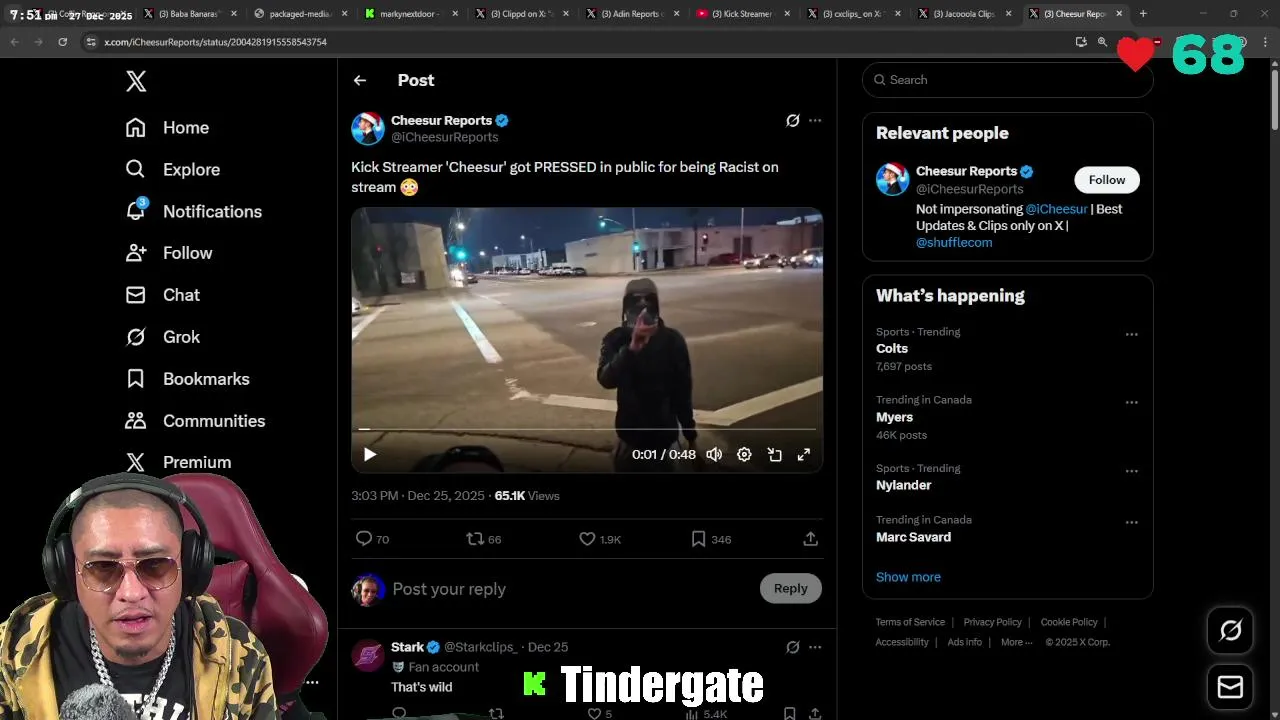Screen dimensions: 1280x720
Task: Follow Cheesur Reports
Action: click(1107, 180)
